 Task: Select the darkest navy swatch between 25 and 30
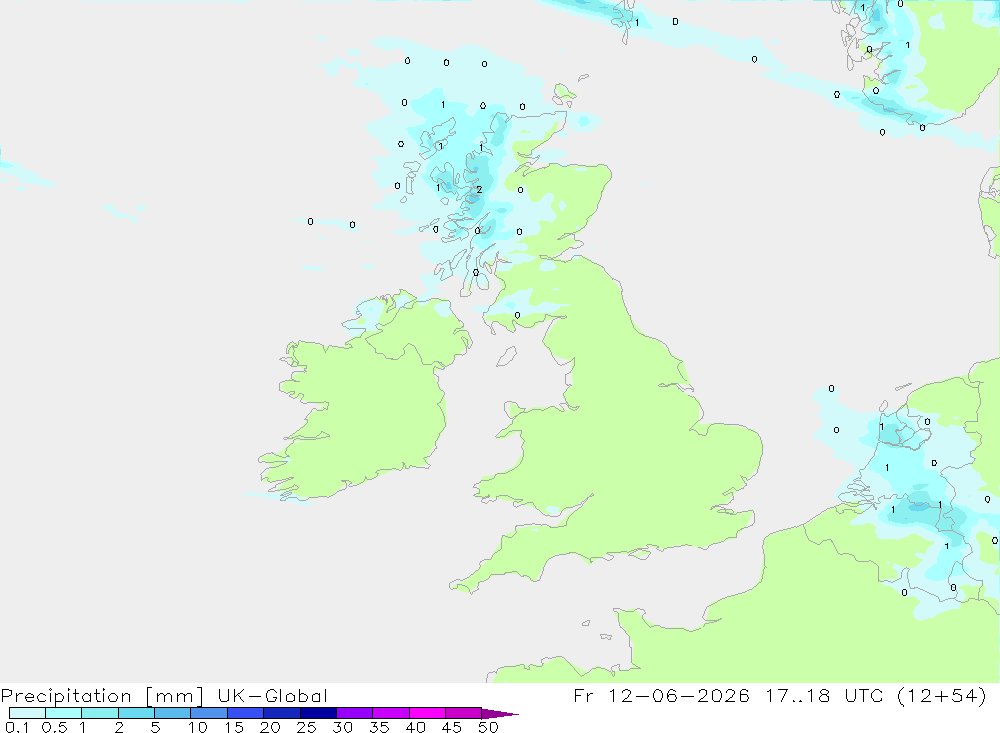[x=318, y=713]
